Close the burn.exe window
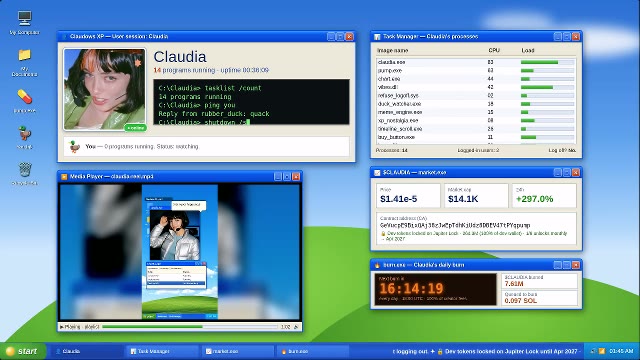The image size is (640, 360). 576,265
